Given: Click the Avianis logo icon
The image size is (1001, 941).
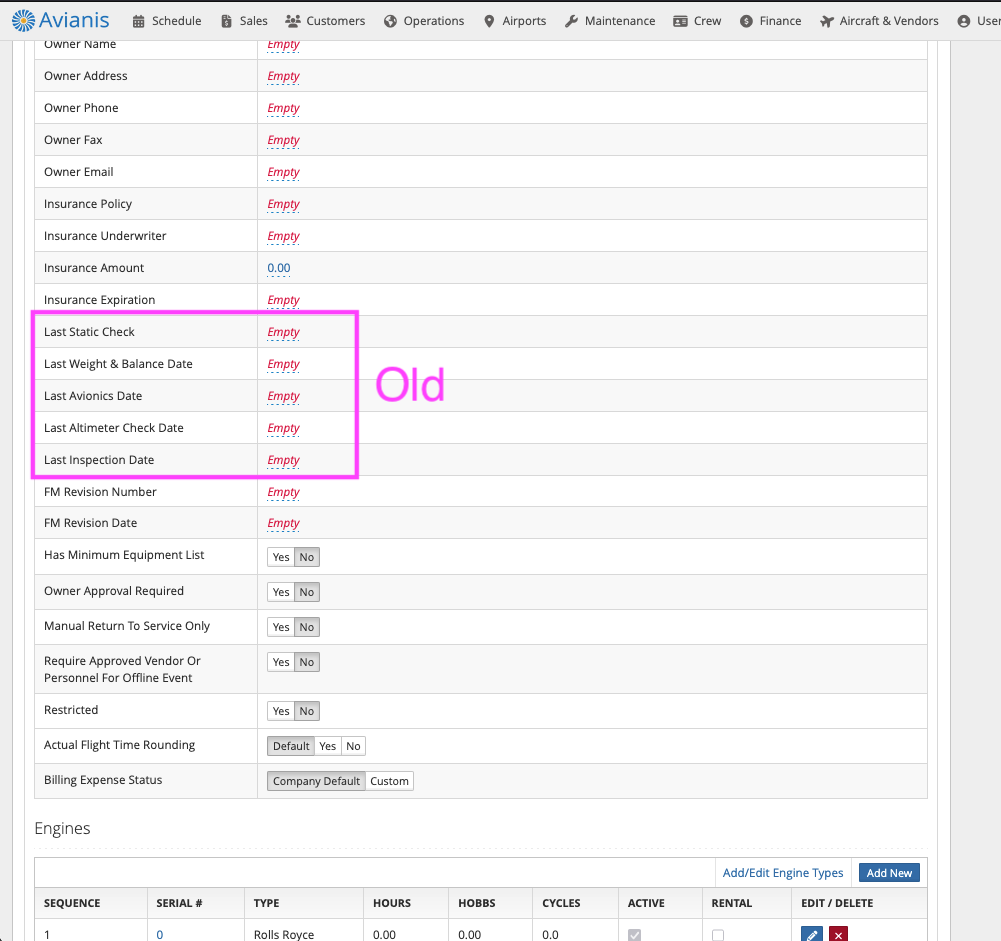Looking at the screenshot, I should [24, 19].
